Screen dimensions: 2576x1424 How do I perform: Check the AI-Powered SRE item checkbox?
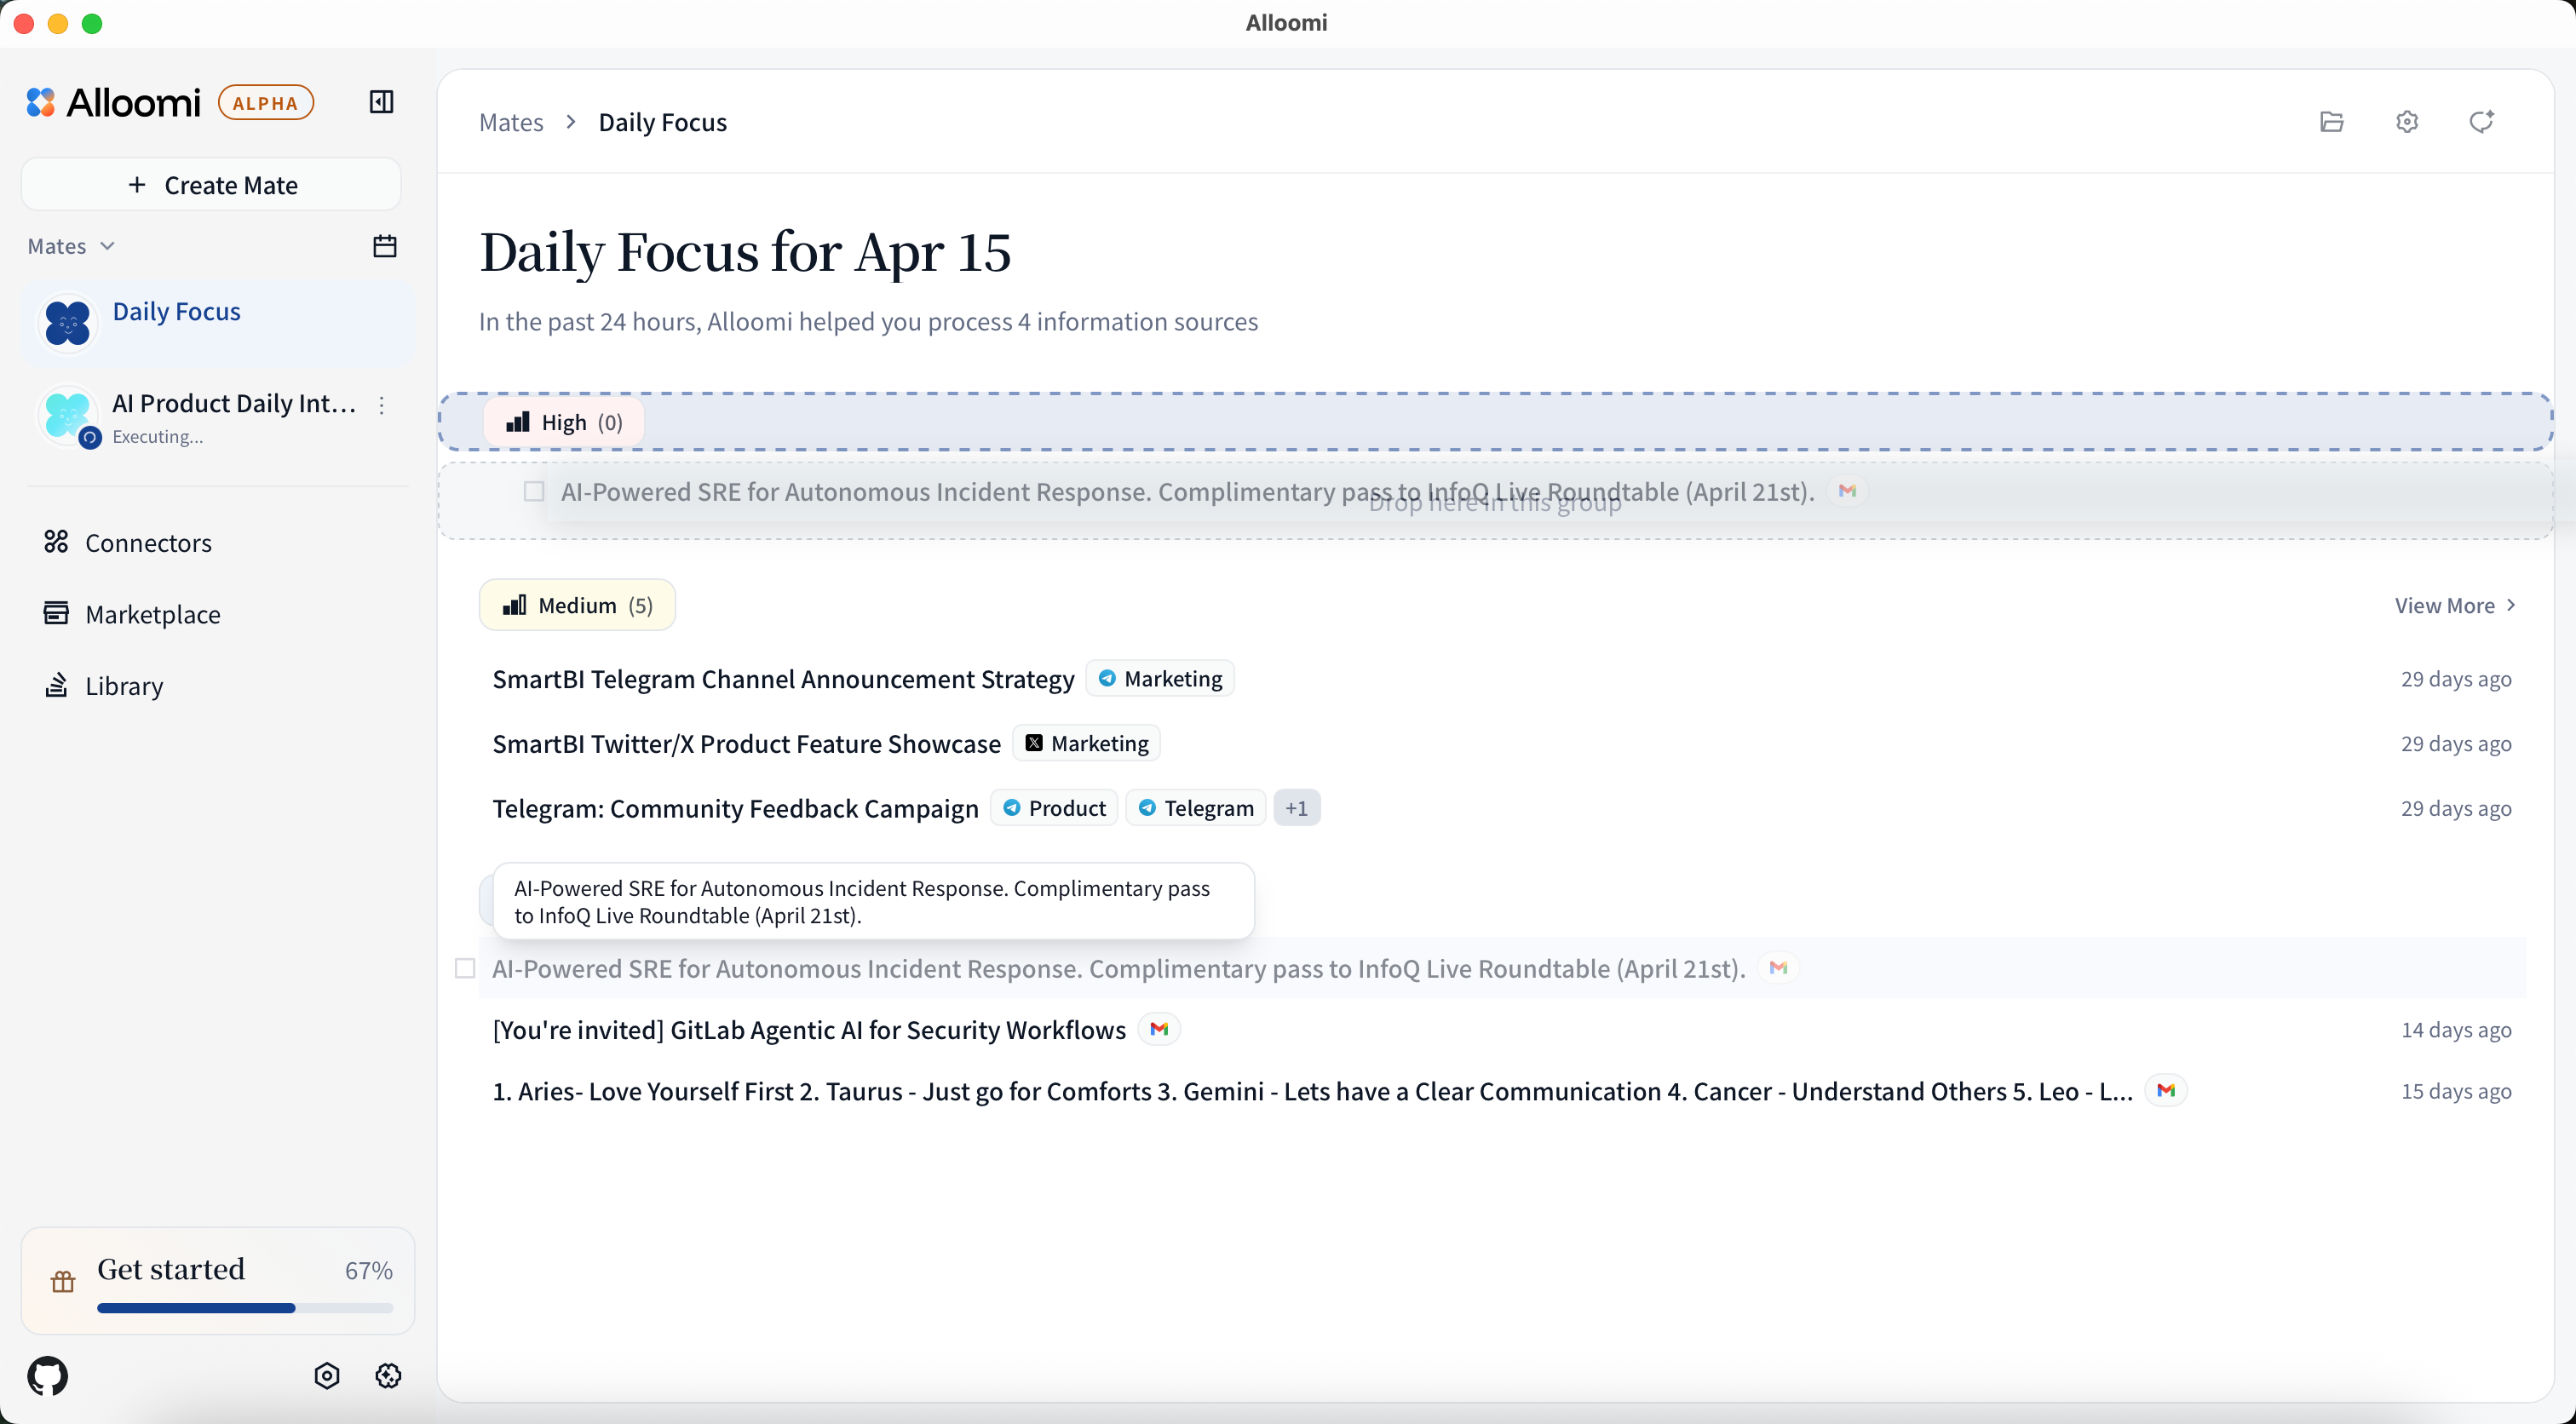(x=465, y=968)
